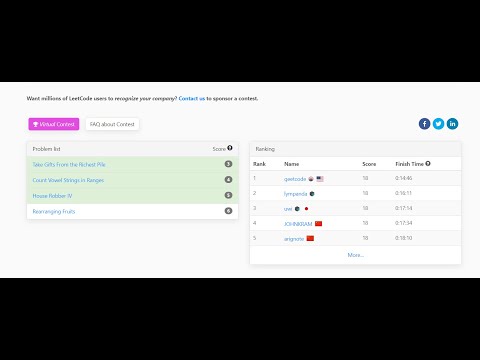Open FAQ about Contest
480x360 pixels.
tap(112, 124)
